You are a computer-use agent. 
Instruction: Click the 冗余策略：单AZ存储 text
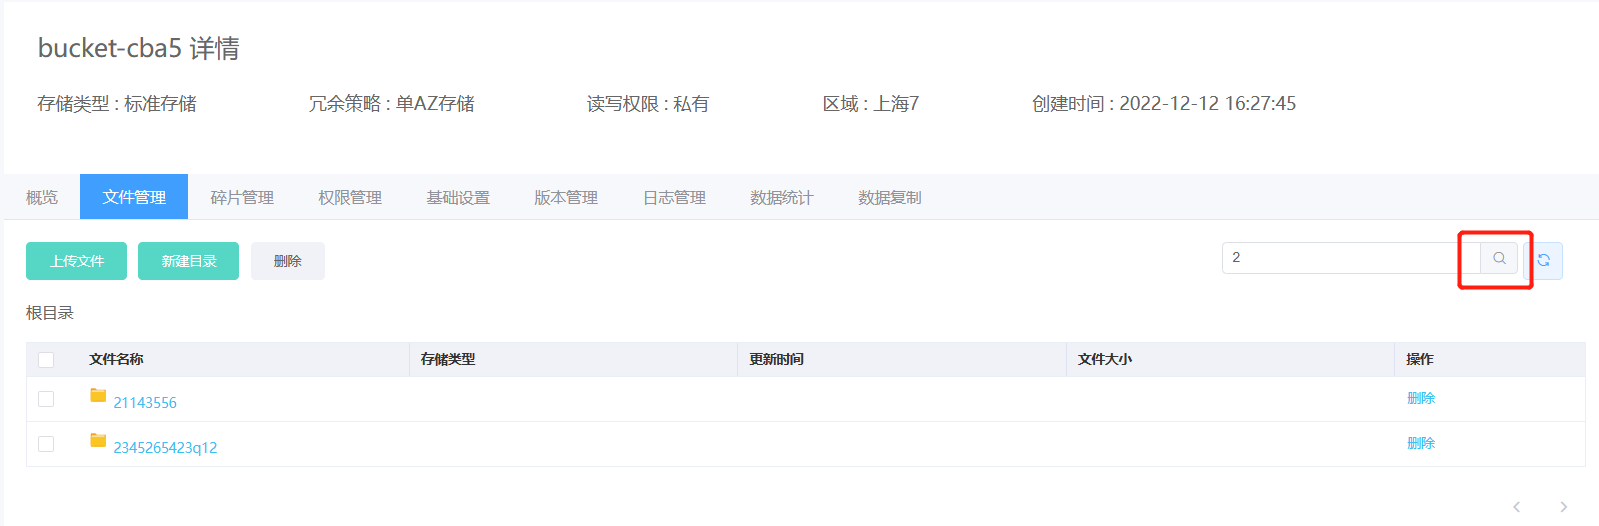point(391,103)
